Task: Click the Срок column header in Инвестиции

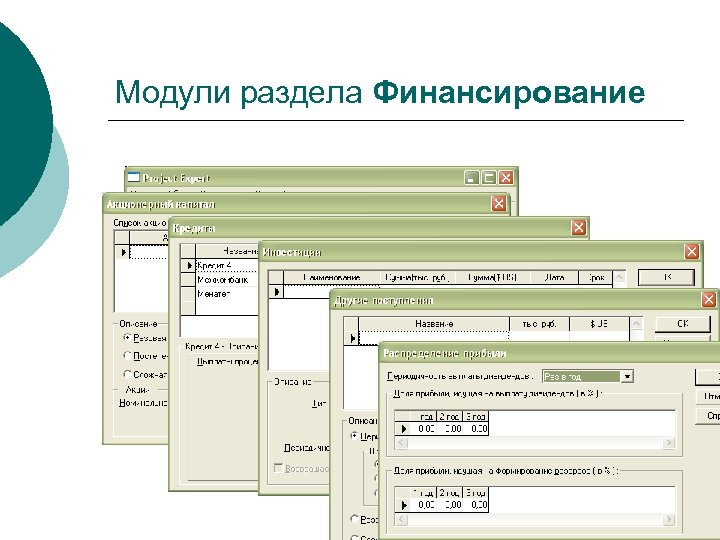Action: [x=596, y=277]
